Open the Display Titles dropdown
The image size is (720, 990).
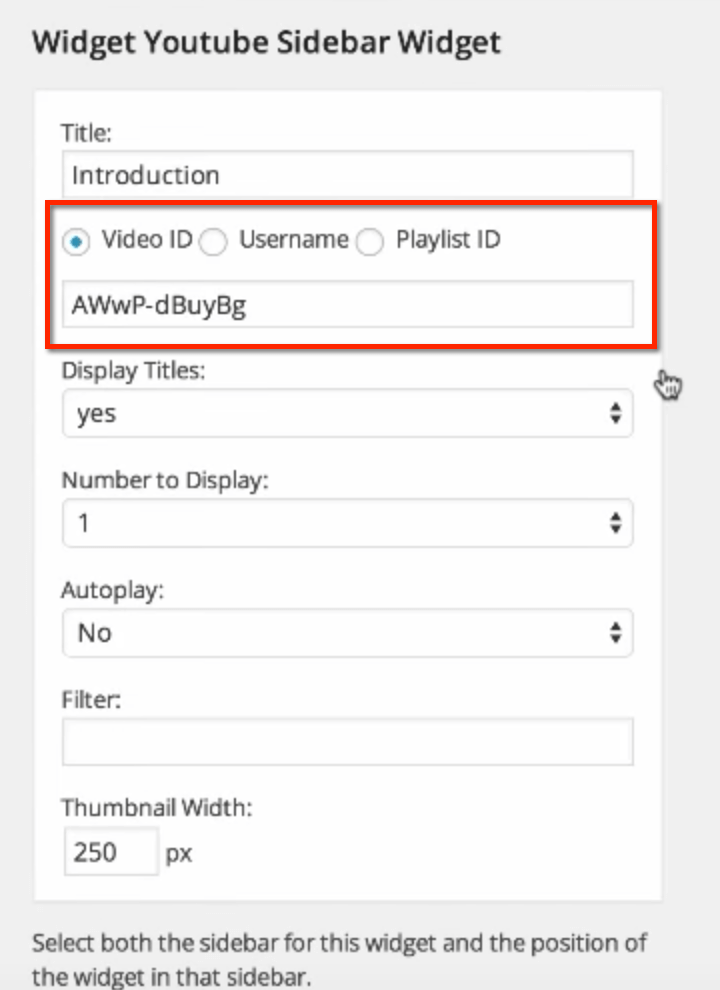pos(347,414)
